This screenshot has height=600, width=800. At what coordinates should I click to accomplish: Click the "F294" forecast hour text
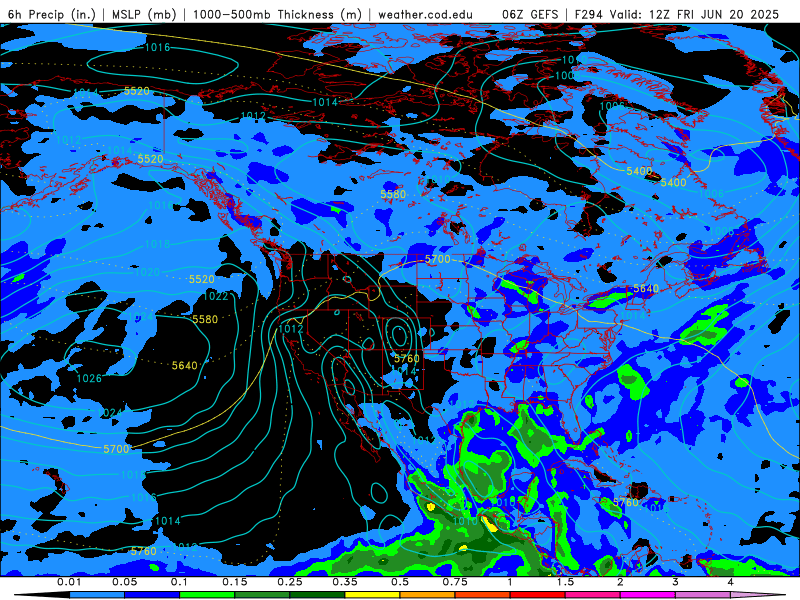pos(589,14)
